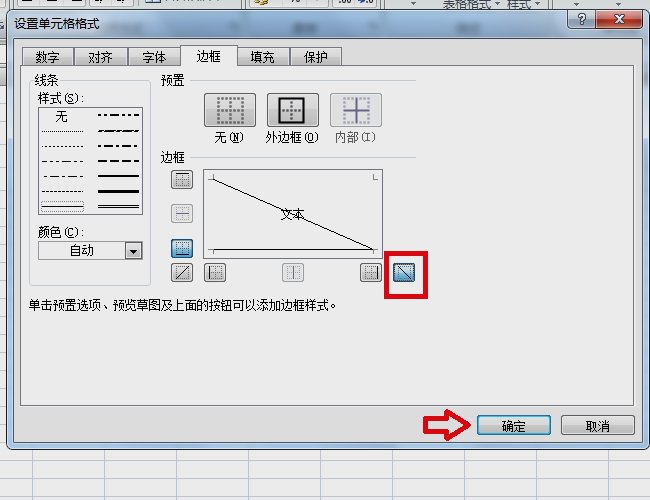This screenshot has height=500, width=650.
Task: Close the format cells dialog
Action: coord(619,19)
